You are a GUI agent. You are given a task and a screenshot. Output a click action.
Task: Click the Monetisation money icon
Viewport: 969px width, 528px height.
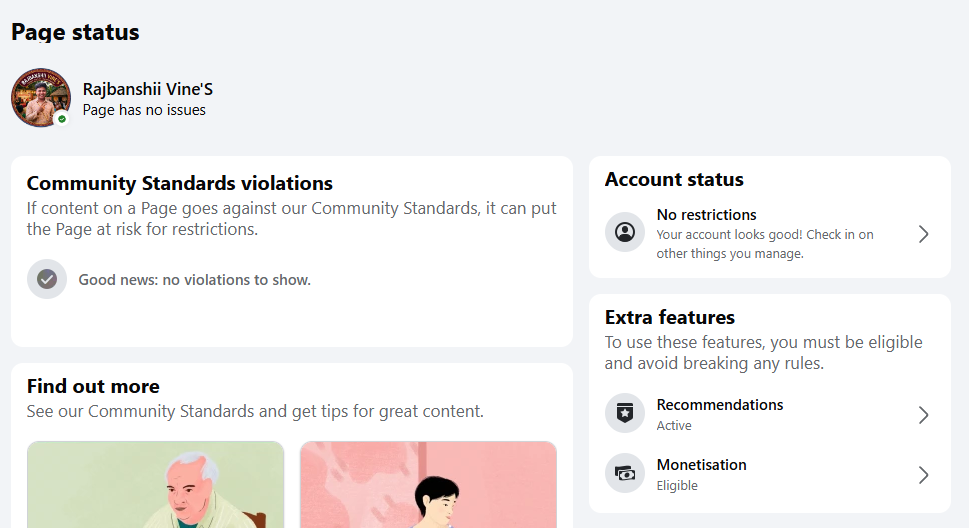625,474
